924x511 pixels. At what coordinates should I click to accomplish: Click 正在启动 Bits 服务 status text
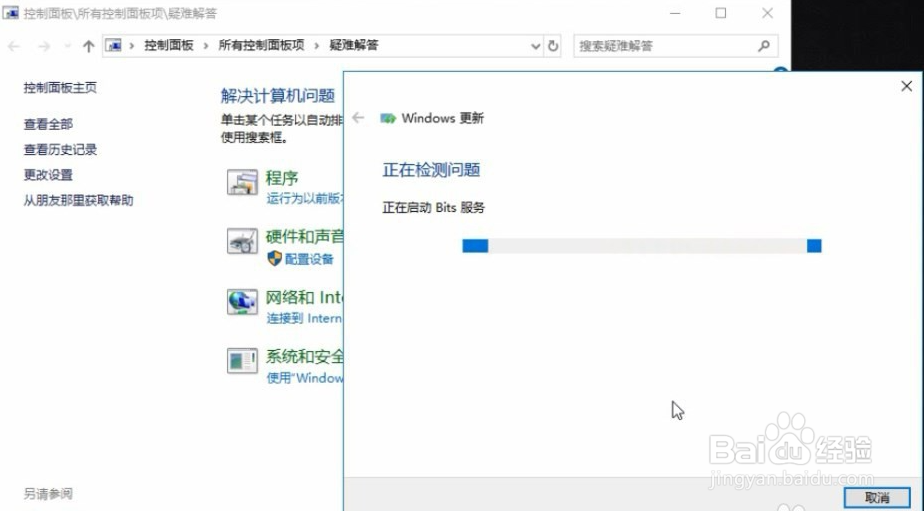(434, 207)
